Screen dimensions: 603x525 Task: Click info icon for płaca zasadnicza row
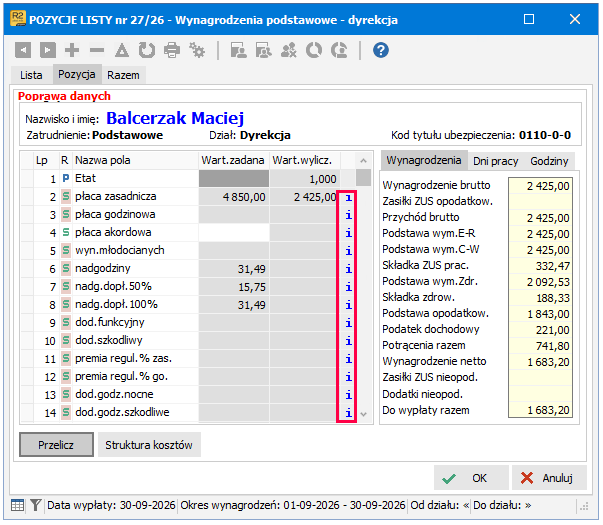[348, 198]
